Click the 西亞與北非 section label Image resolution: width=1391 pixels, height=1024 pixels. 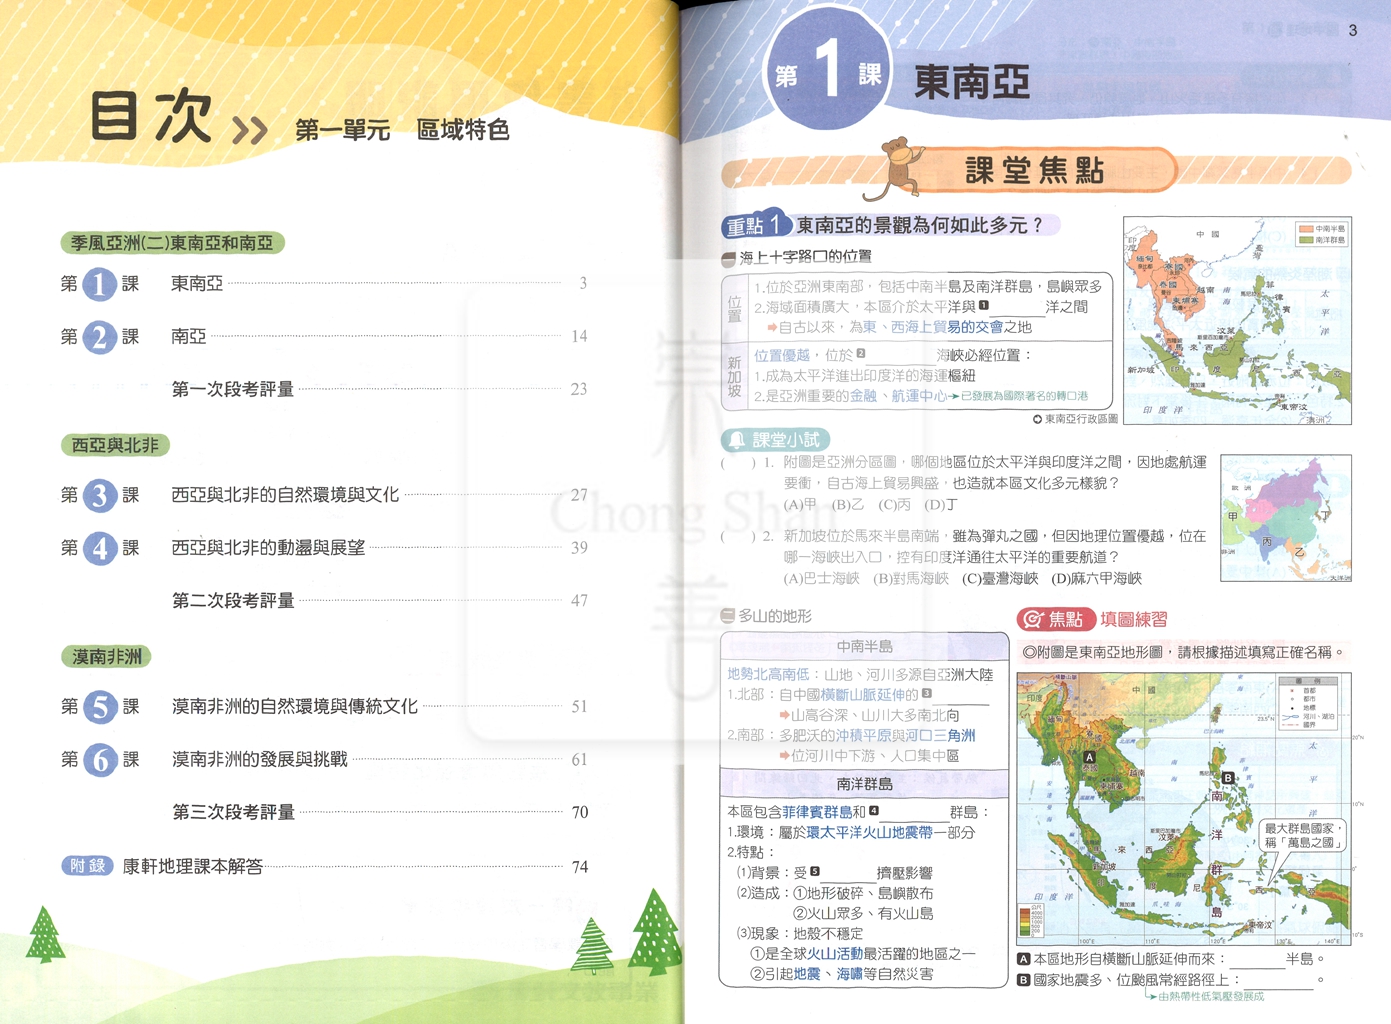pyautogui.click(x=115, y=445)
